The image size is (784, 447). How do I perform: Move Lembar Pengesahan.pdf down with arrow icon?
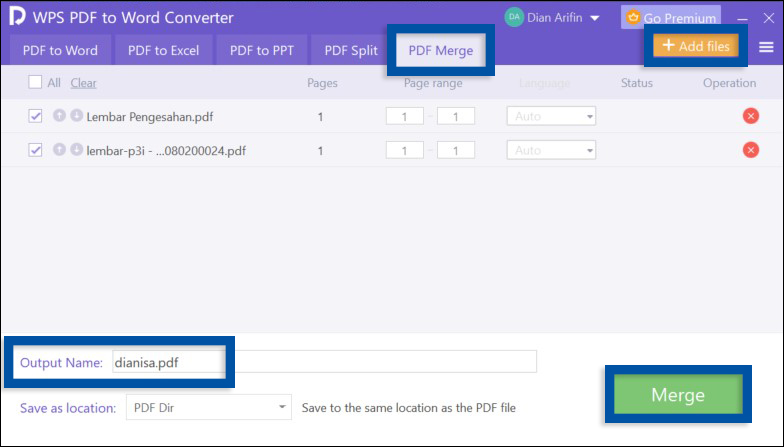tap(76, 116)
